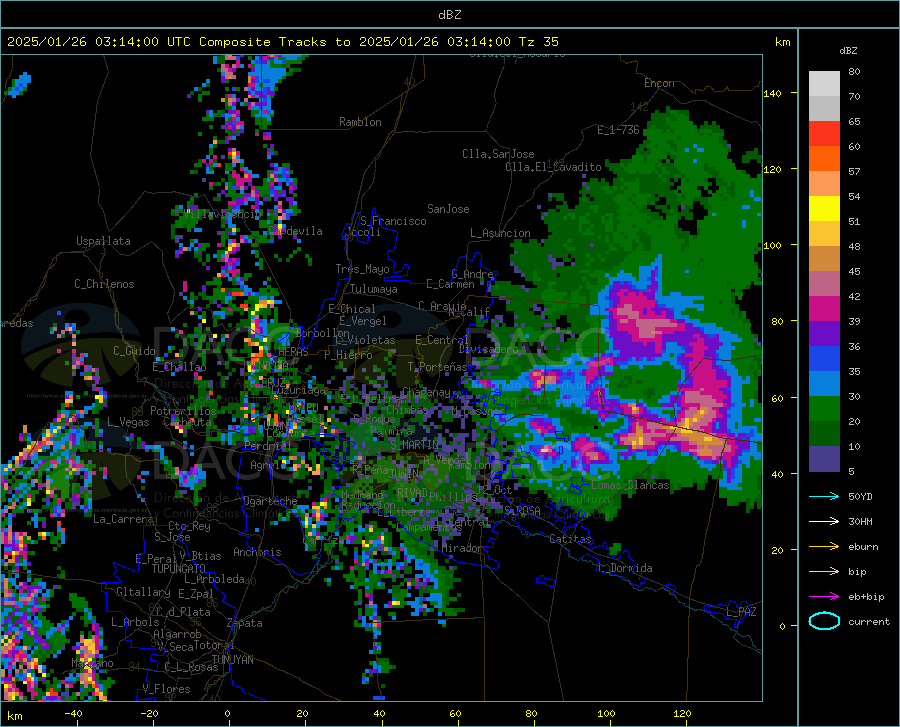This screenshot has height=727, width=900.
Task: Pick the light blue 30-35 dBZ swatch
Action: 824,384
